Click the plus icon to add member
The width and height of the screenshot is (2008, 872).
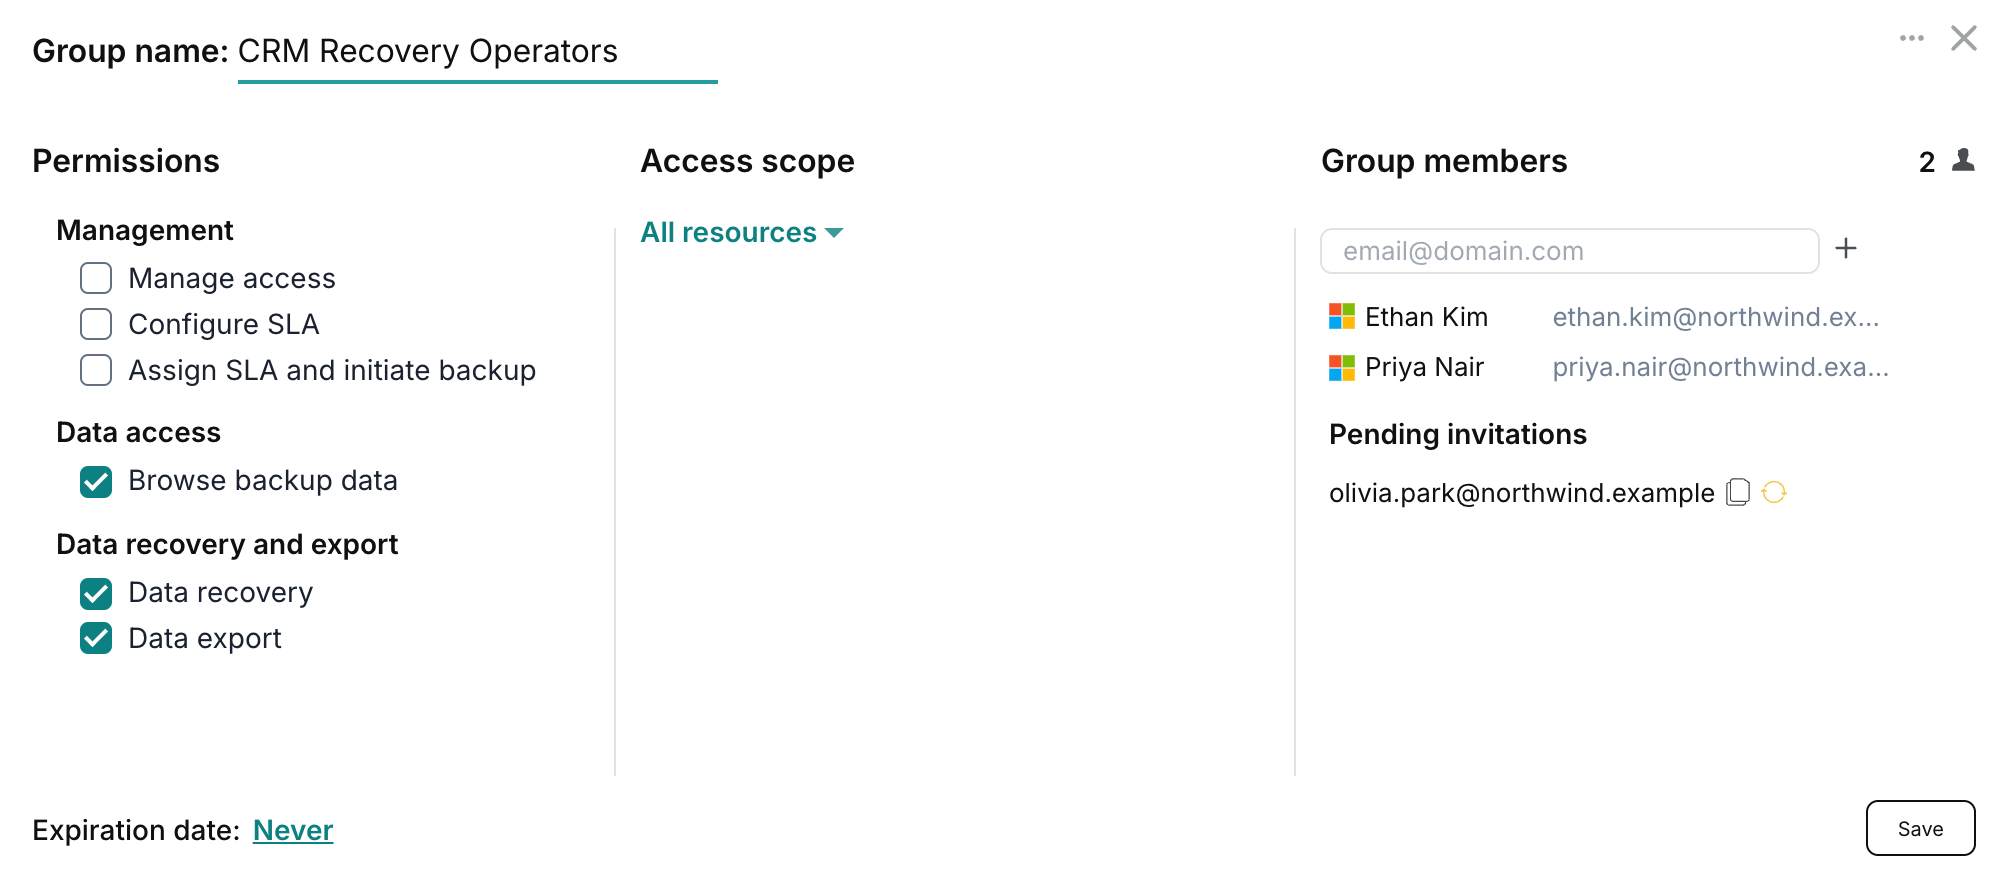[1846, 249]
